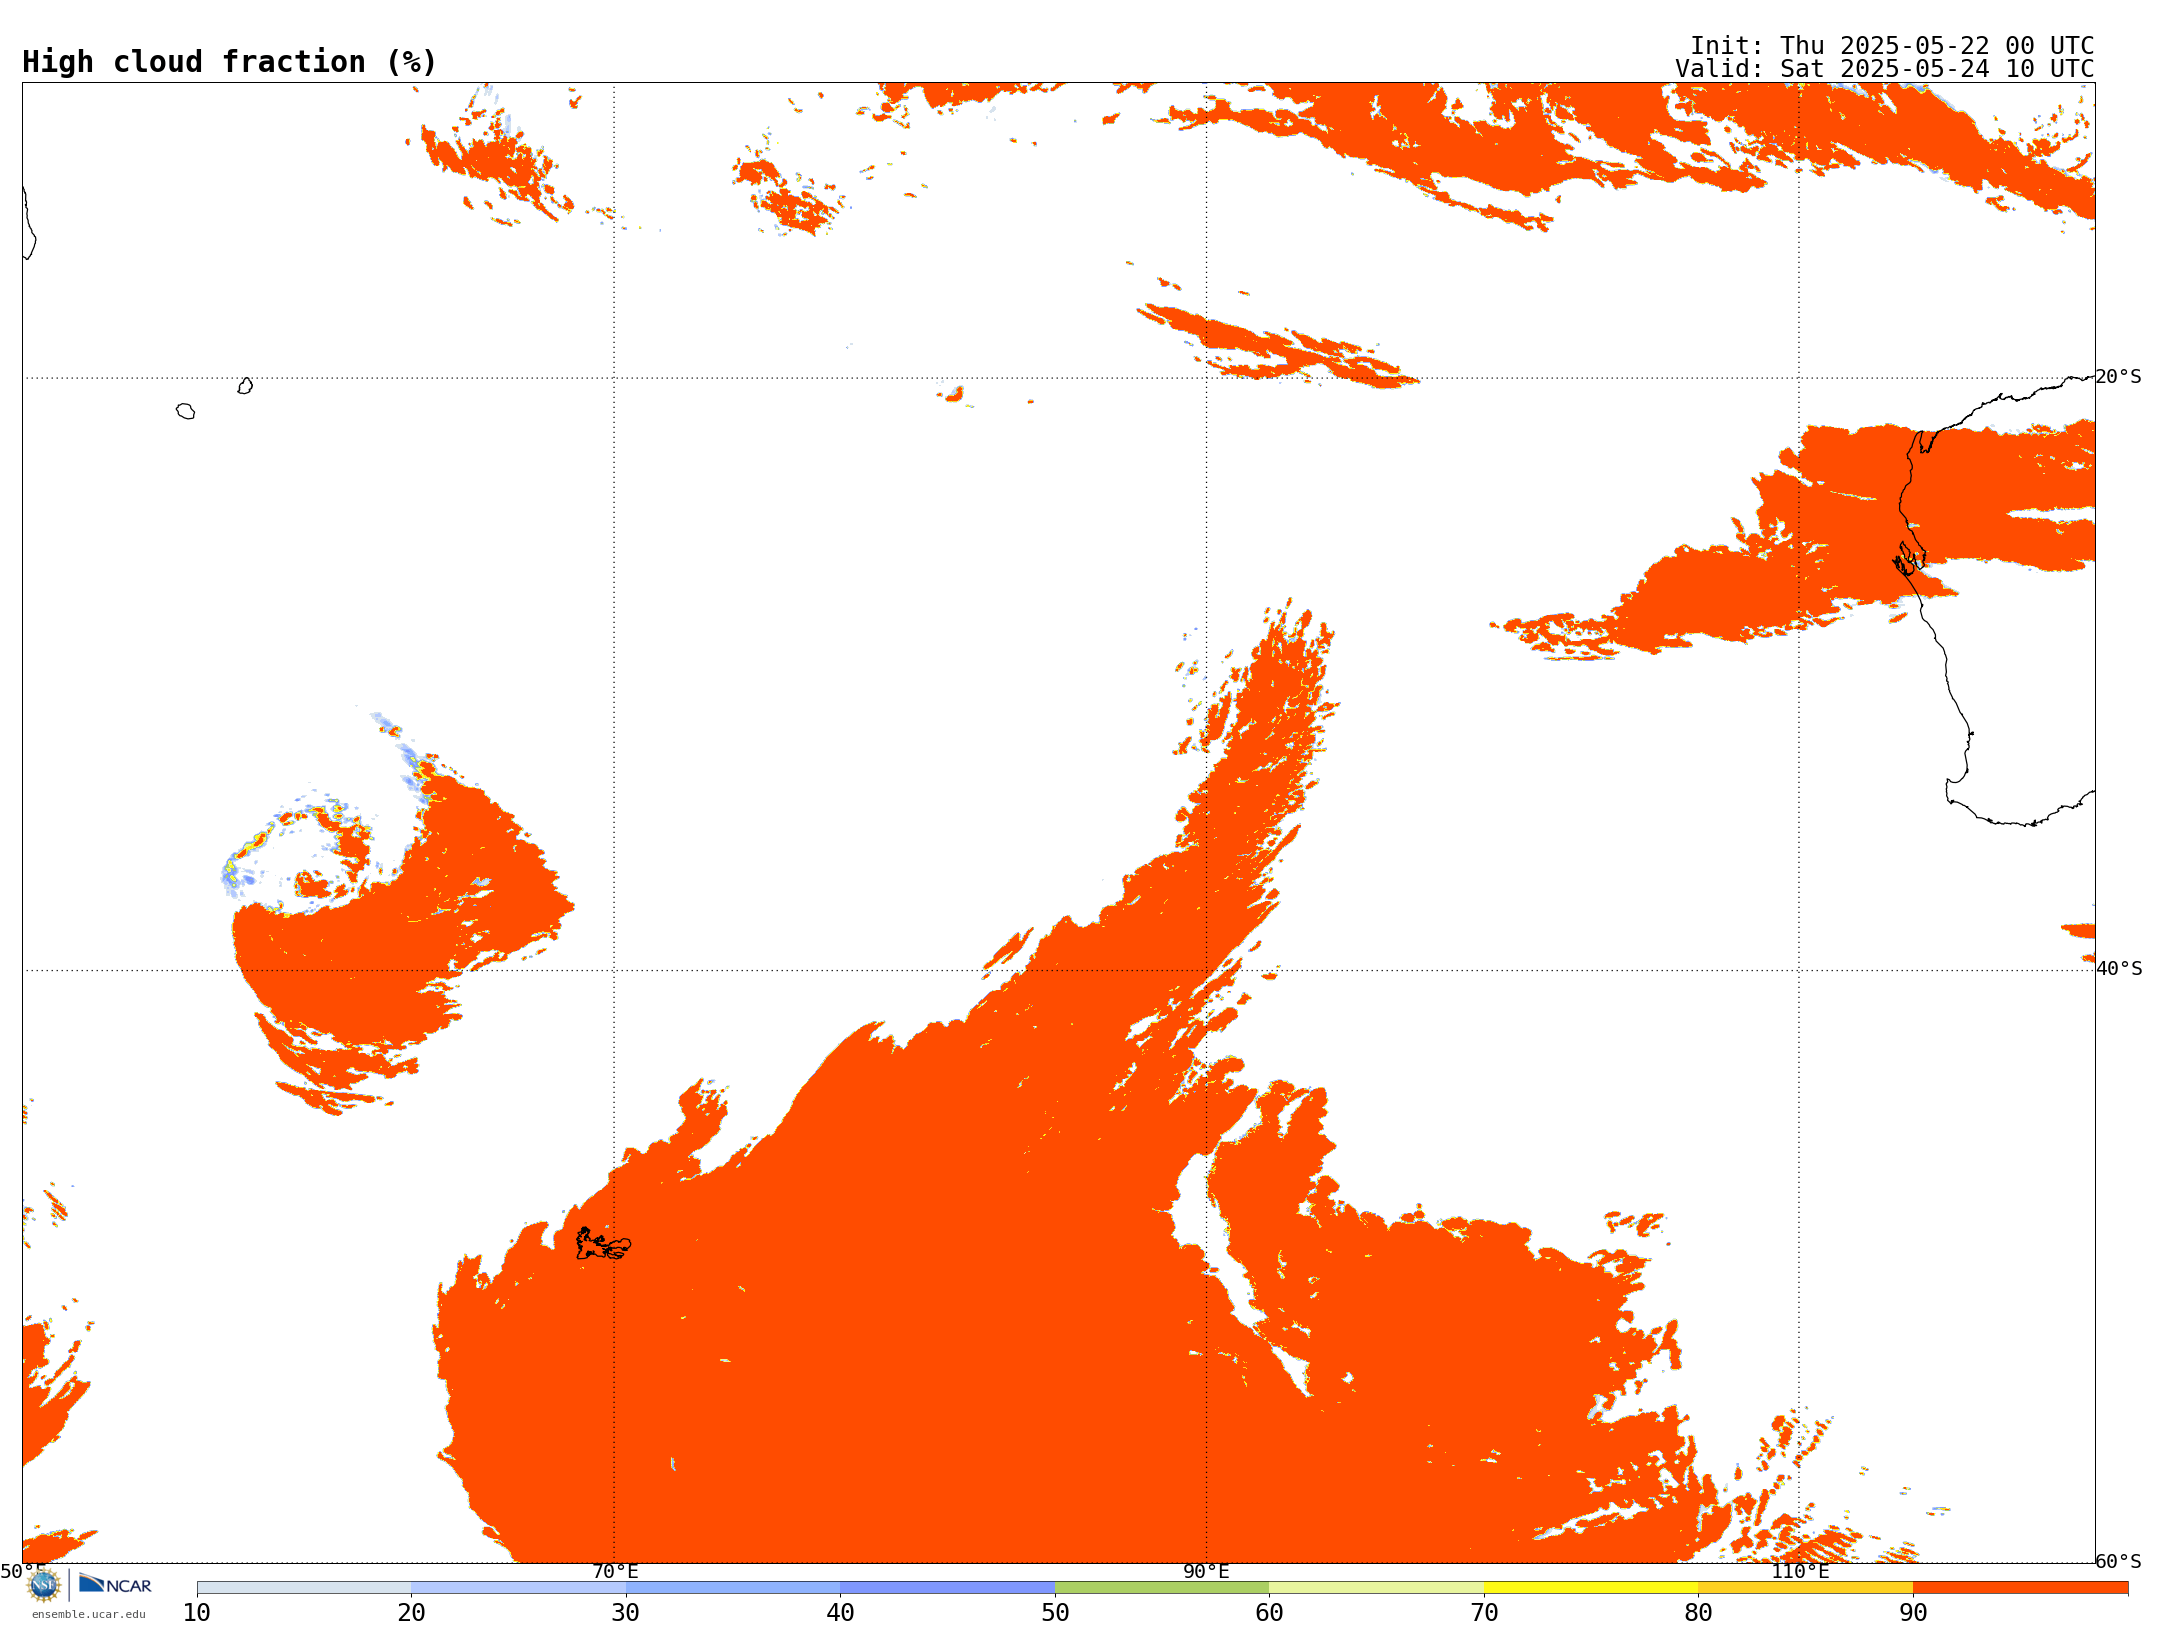Viewport: 2160px width, 1626px height.
Task: Click the Init: Thu 2025-05-22 00 UTC line
Action: point(1892,46)
